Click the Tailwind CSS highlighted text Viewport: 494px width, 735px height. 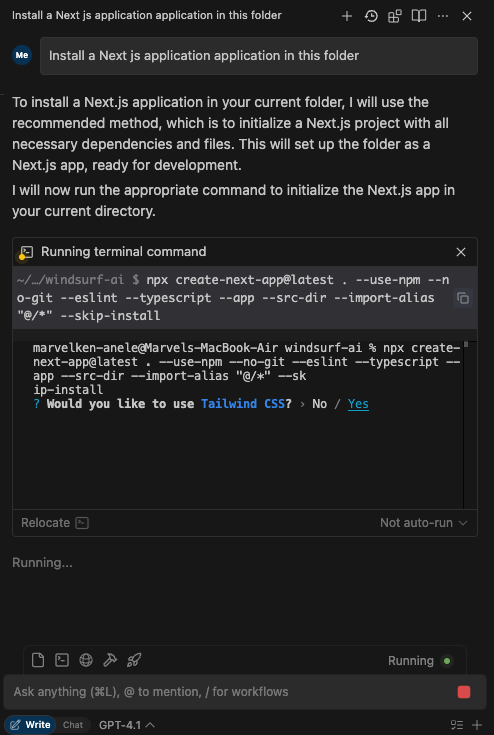point(242,404)
